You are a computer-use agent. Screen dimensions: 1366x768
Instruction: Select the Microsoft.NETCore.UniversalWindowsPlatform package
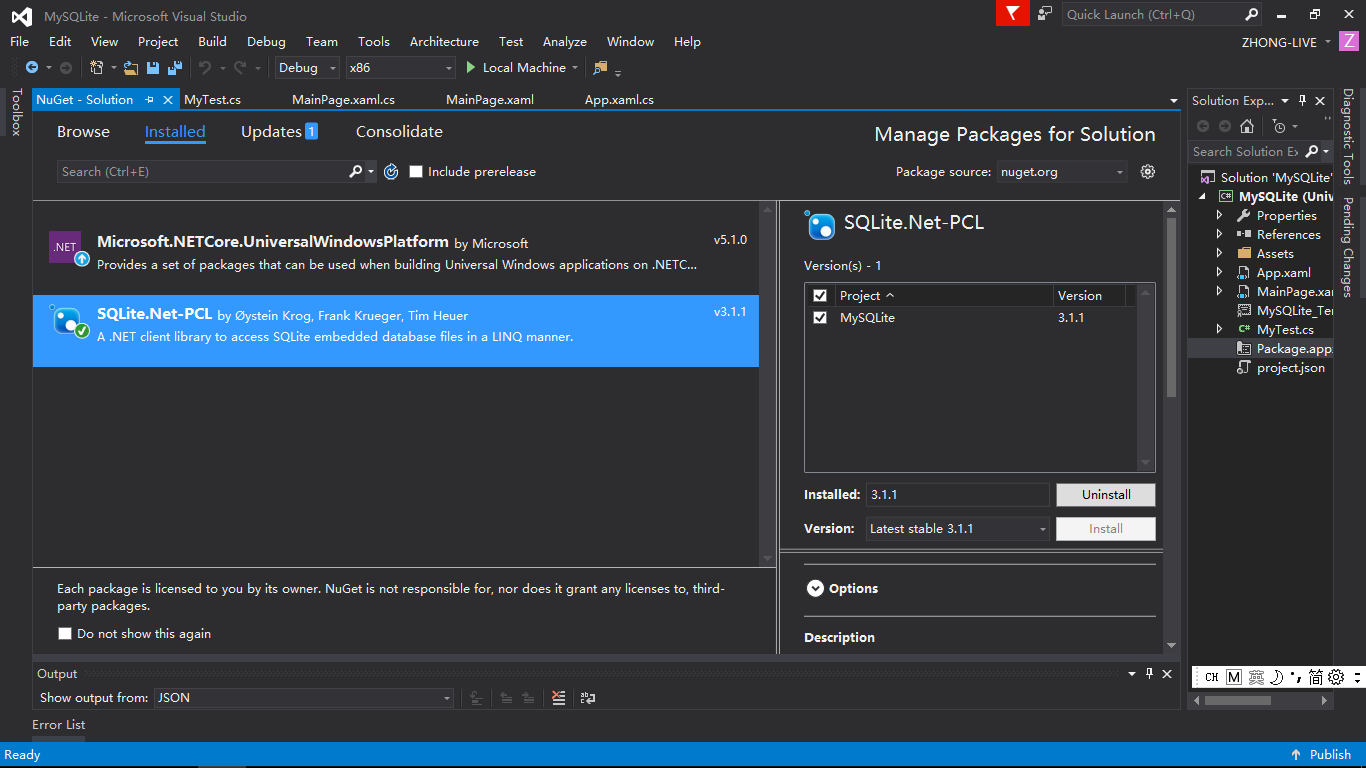coord(396,252)
